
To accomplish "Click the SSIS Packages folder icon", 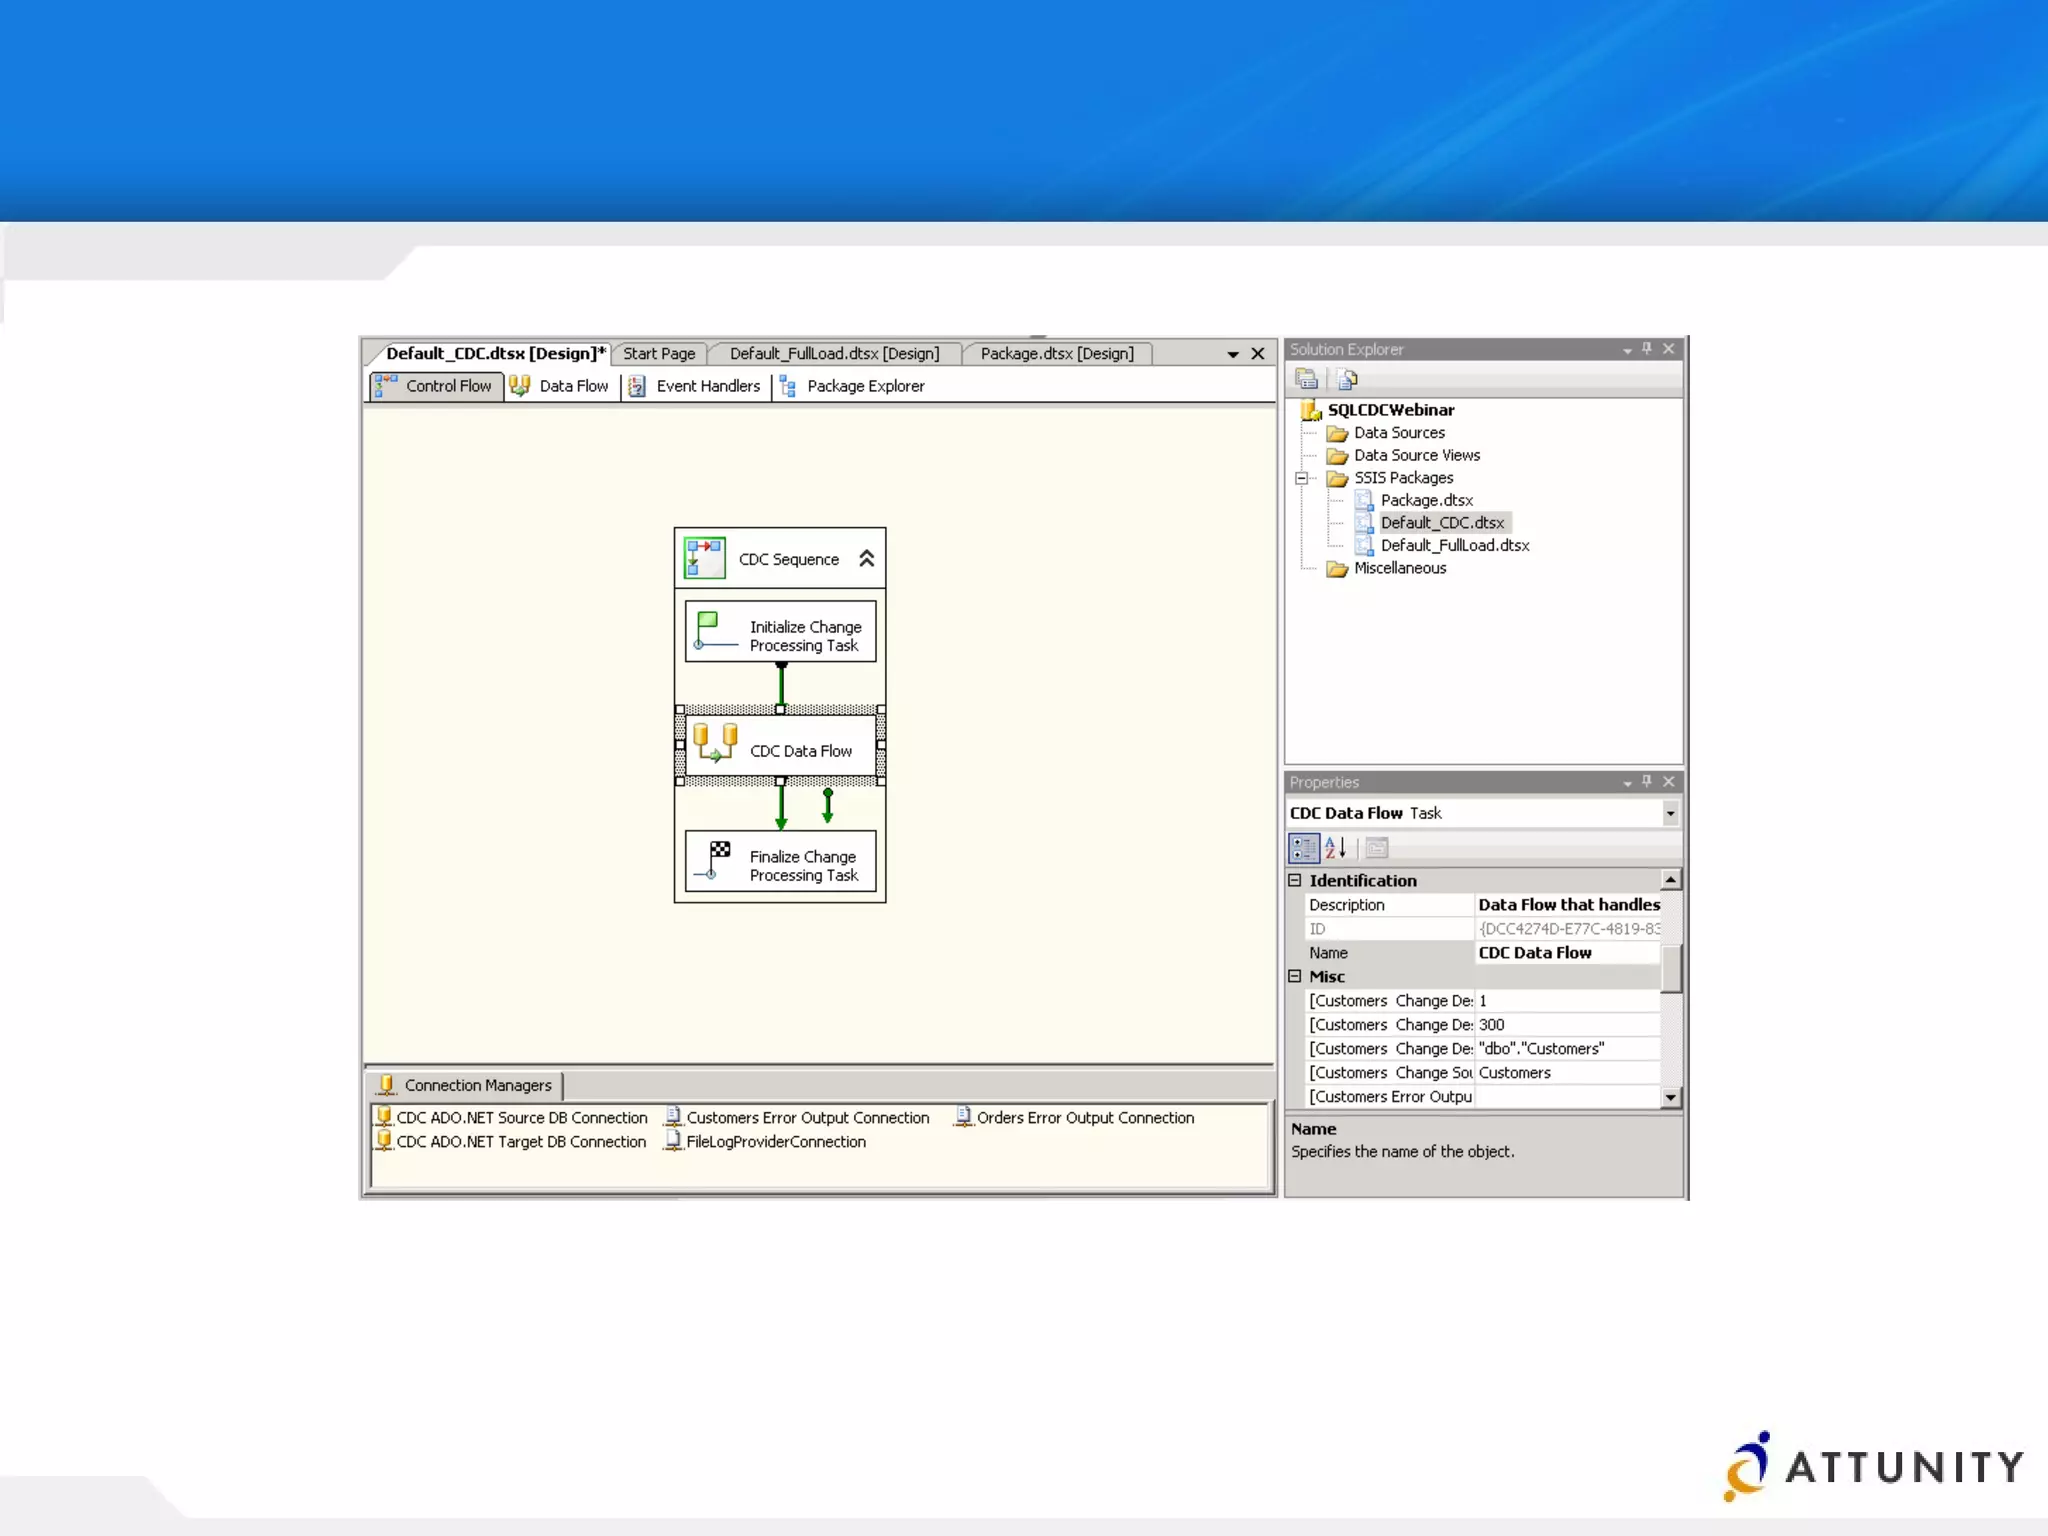I will click(x=1337, y=478).
